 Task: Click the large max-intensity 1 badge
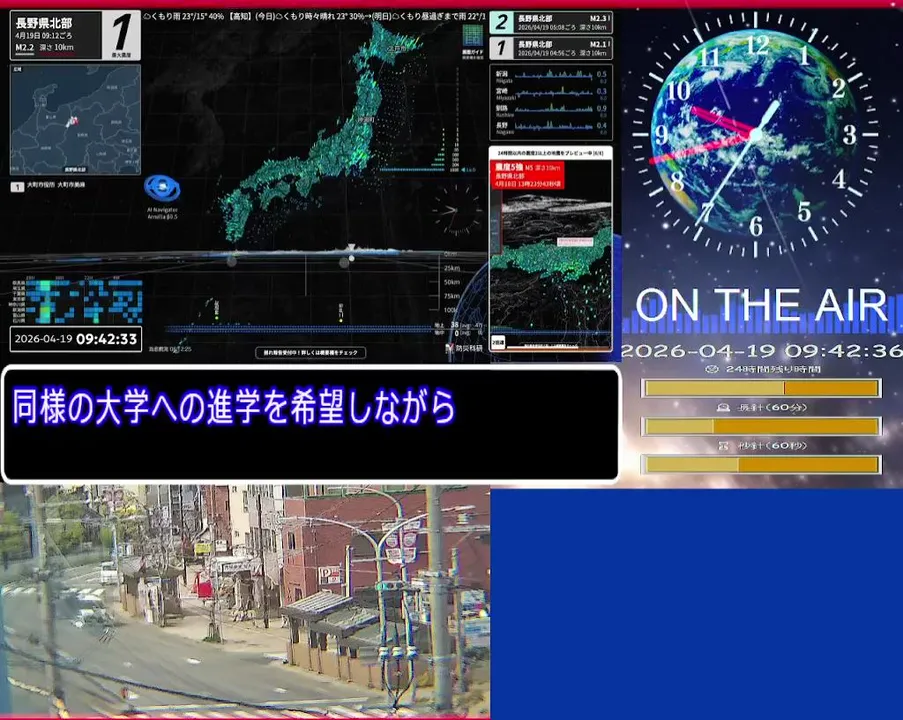(x=122, y=35)
